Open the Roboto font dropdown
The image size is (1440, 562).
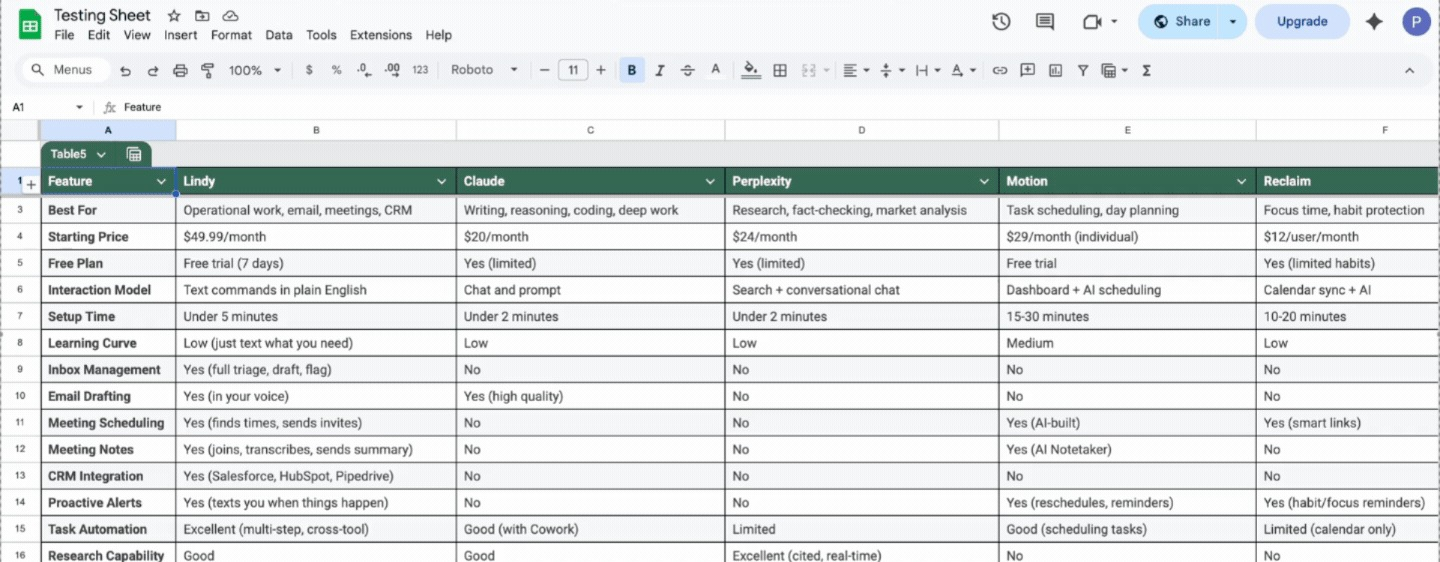point(484,70)
